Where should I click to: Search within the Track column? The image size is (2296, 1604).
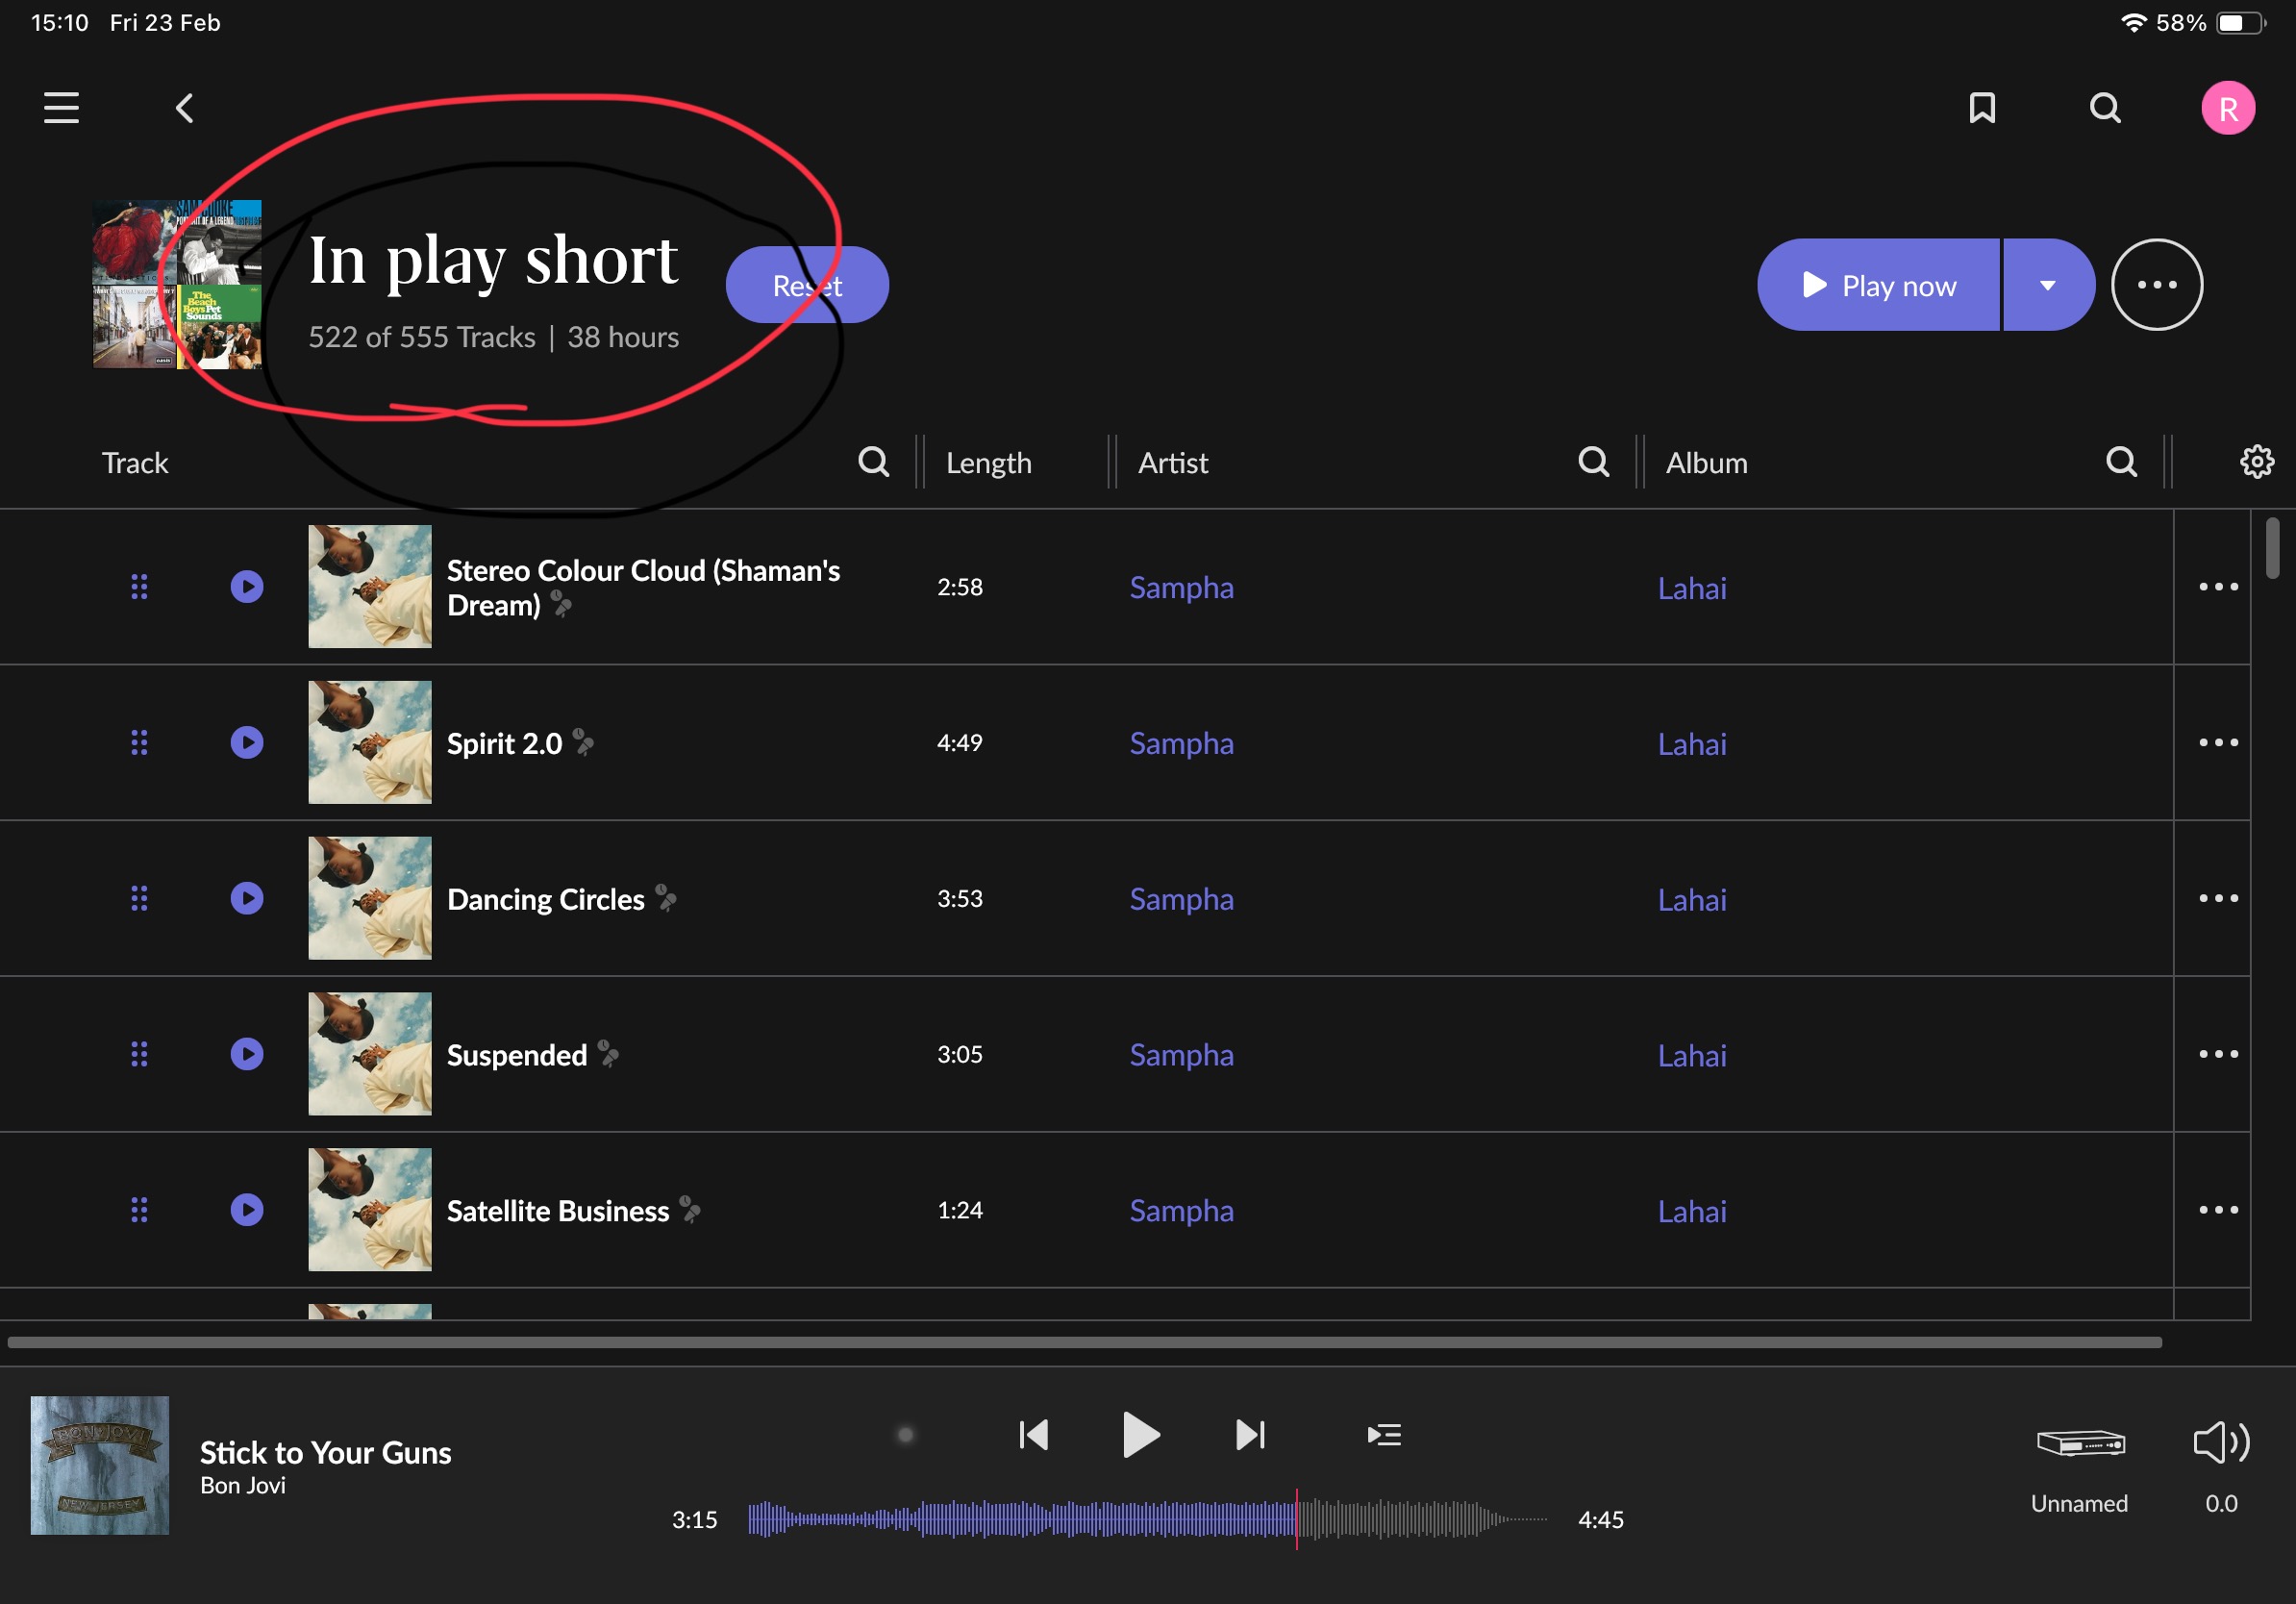coord(872,462)
